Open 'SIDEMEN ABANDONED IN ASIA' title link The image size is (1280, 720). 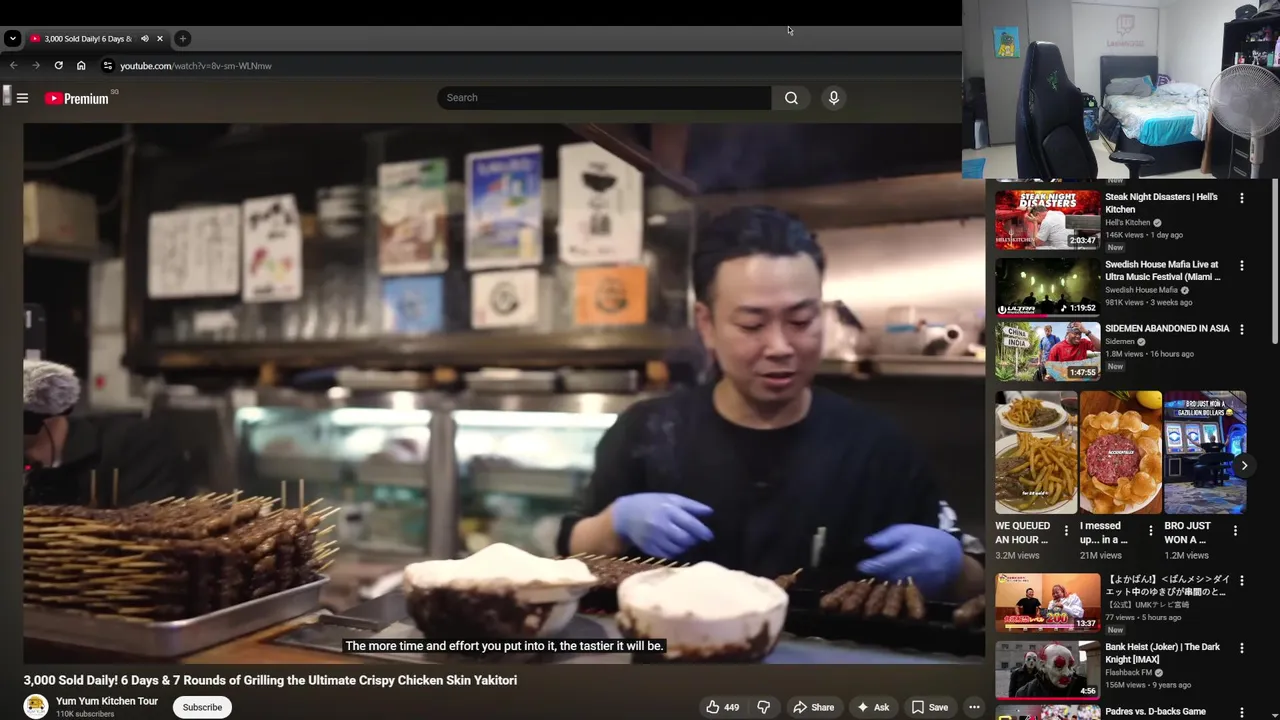click(x=1167, y=328)
